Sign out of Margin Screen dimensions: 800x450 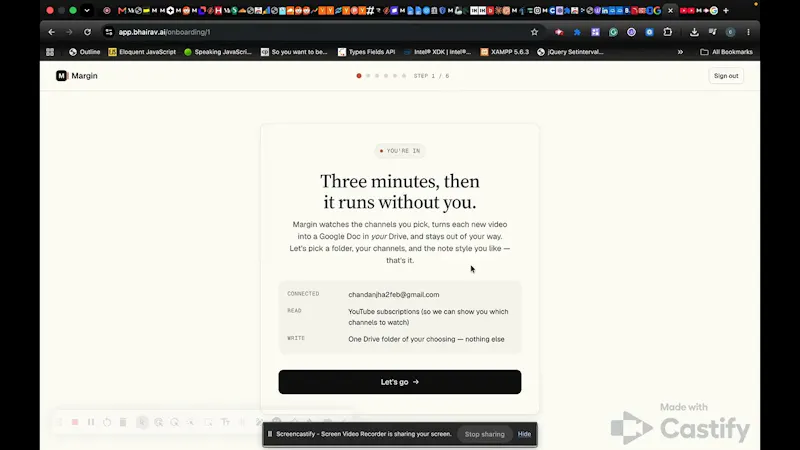pos(726,76)
